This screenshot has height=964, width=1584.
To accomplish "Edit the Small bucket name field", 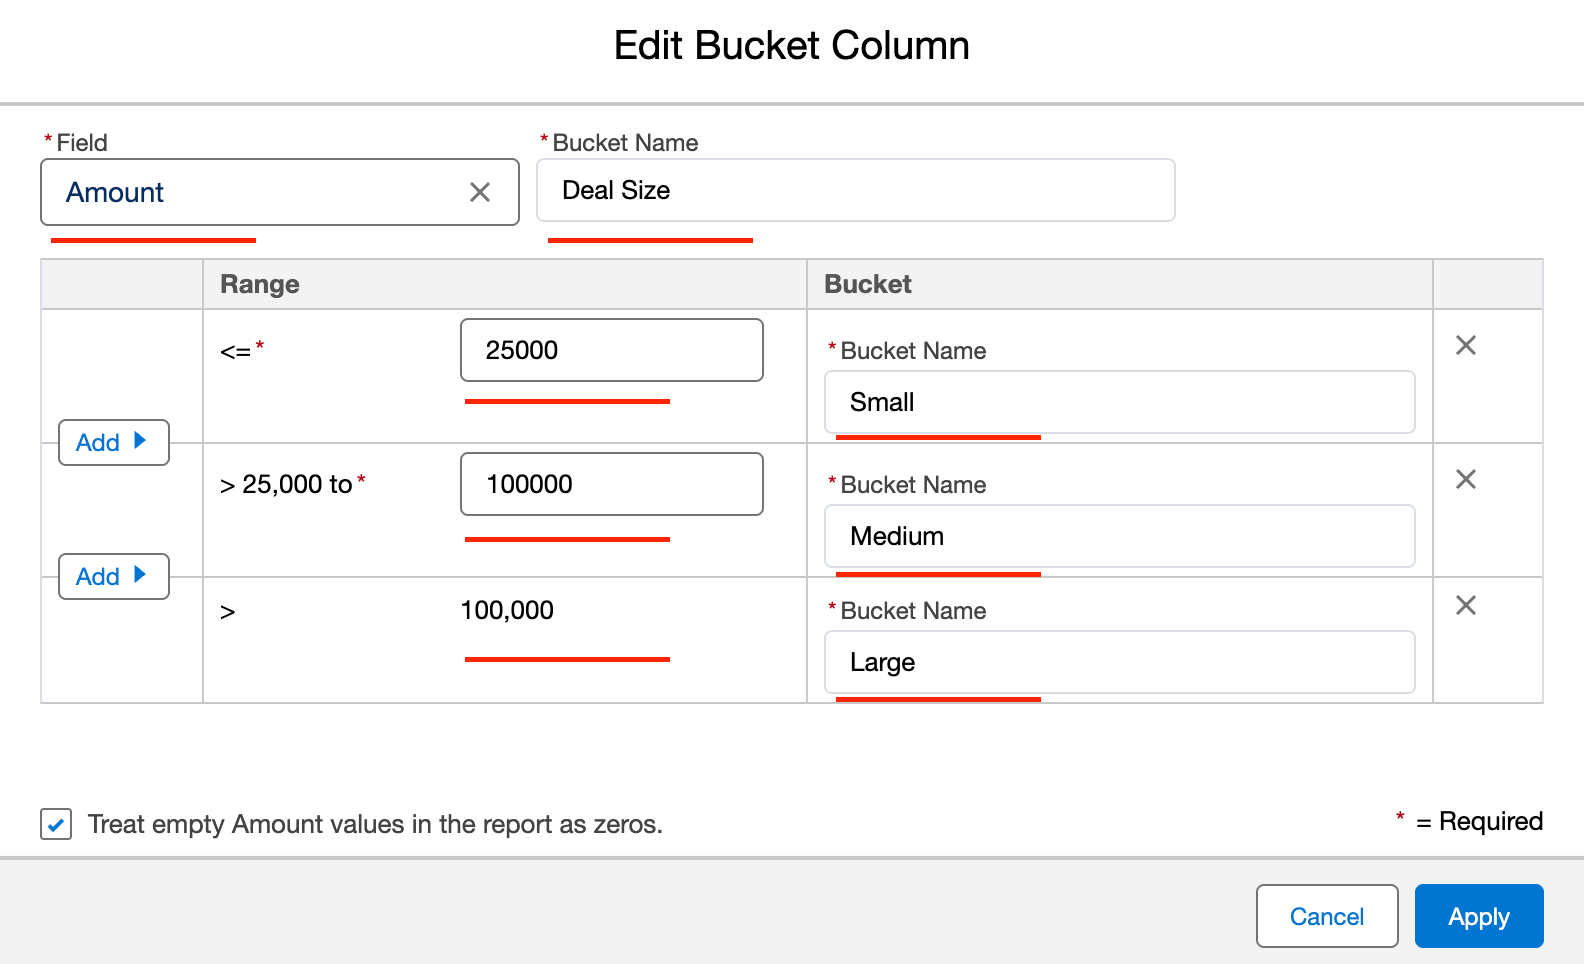I will click(1119, 402).
